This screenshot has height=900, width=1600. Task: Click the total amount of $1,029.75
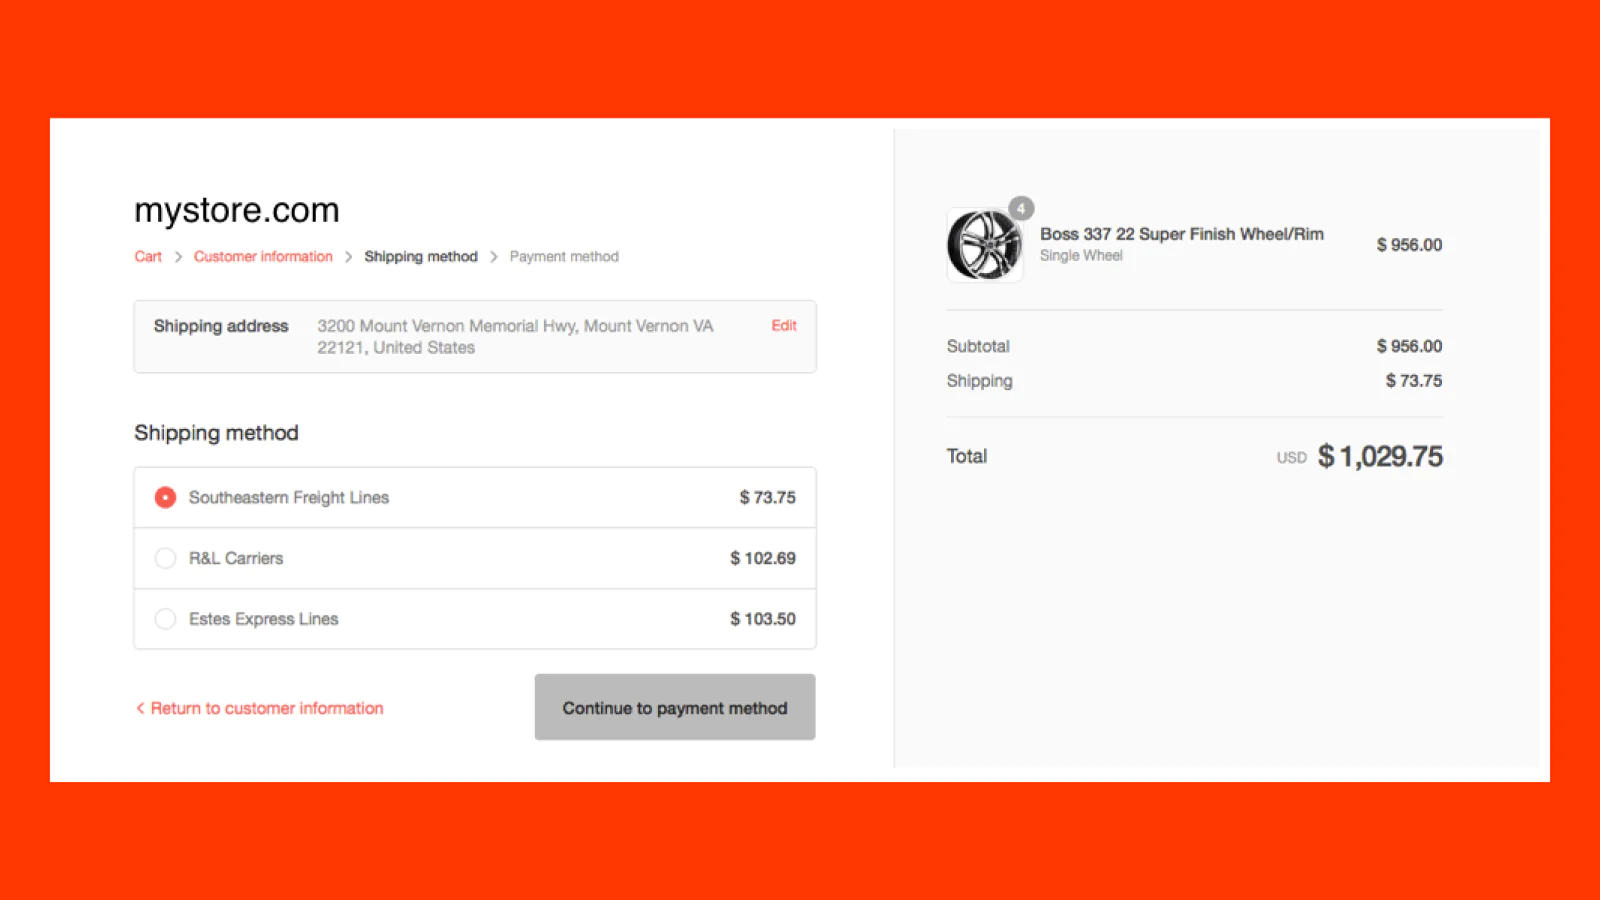[1380, 456]
